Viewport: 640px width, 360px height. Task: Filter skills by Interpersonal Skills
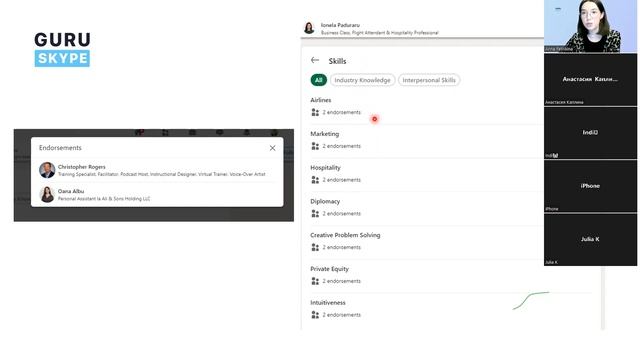tap(429, 80)
